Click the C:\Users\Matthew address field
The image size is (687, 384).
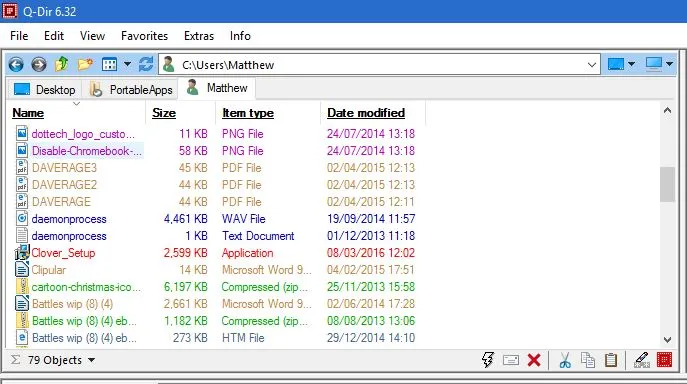(379, 65)
